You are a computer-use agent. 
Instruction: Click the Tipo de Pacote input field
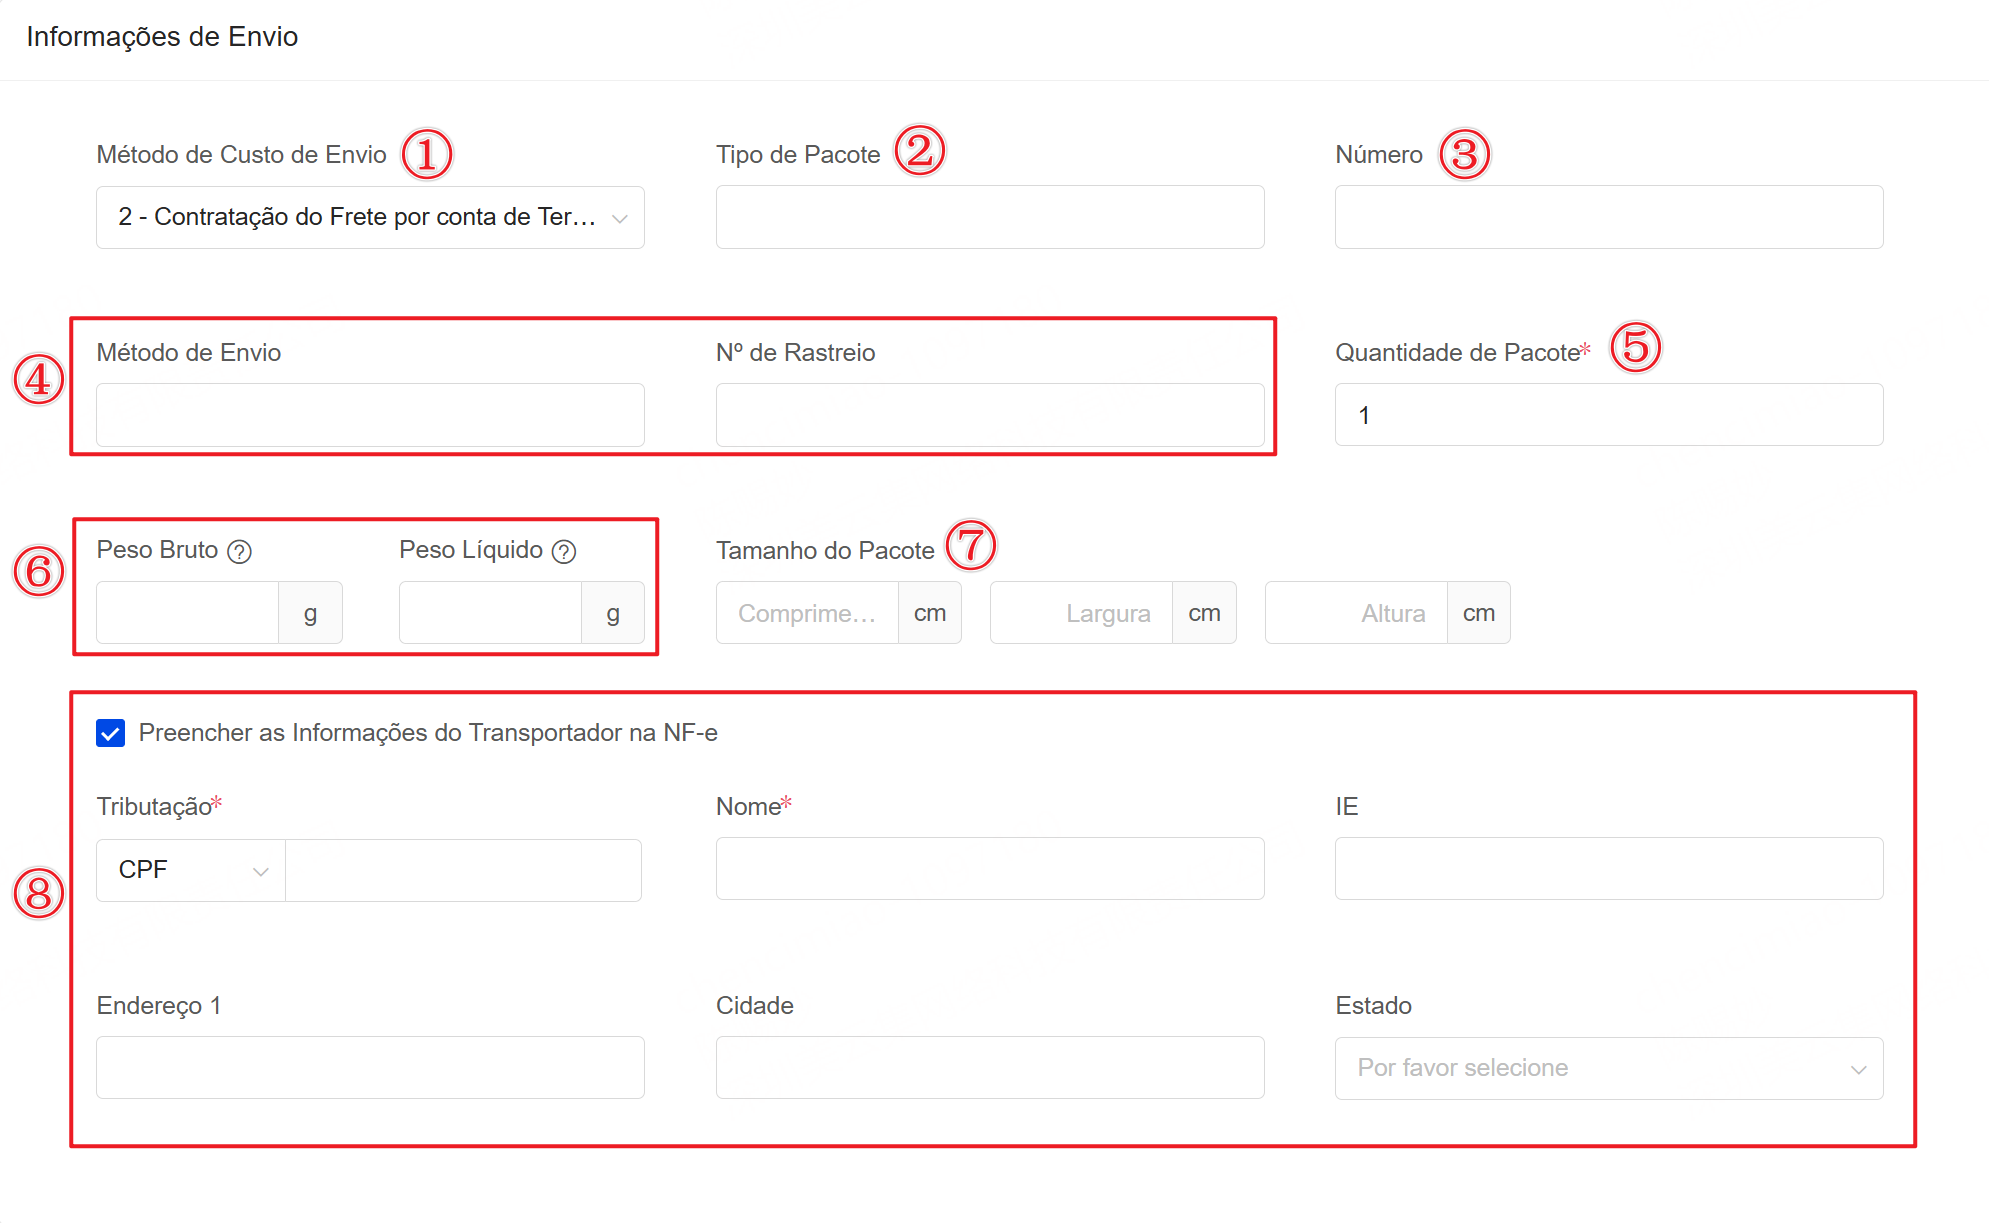pos(989,217)
